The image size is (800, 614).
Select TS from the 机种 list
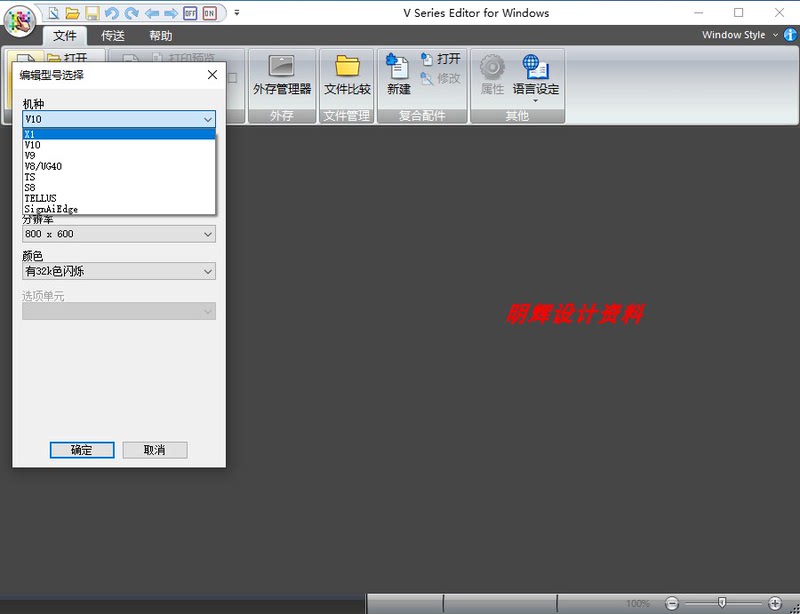pos(119,177)
